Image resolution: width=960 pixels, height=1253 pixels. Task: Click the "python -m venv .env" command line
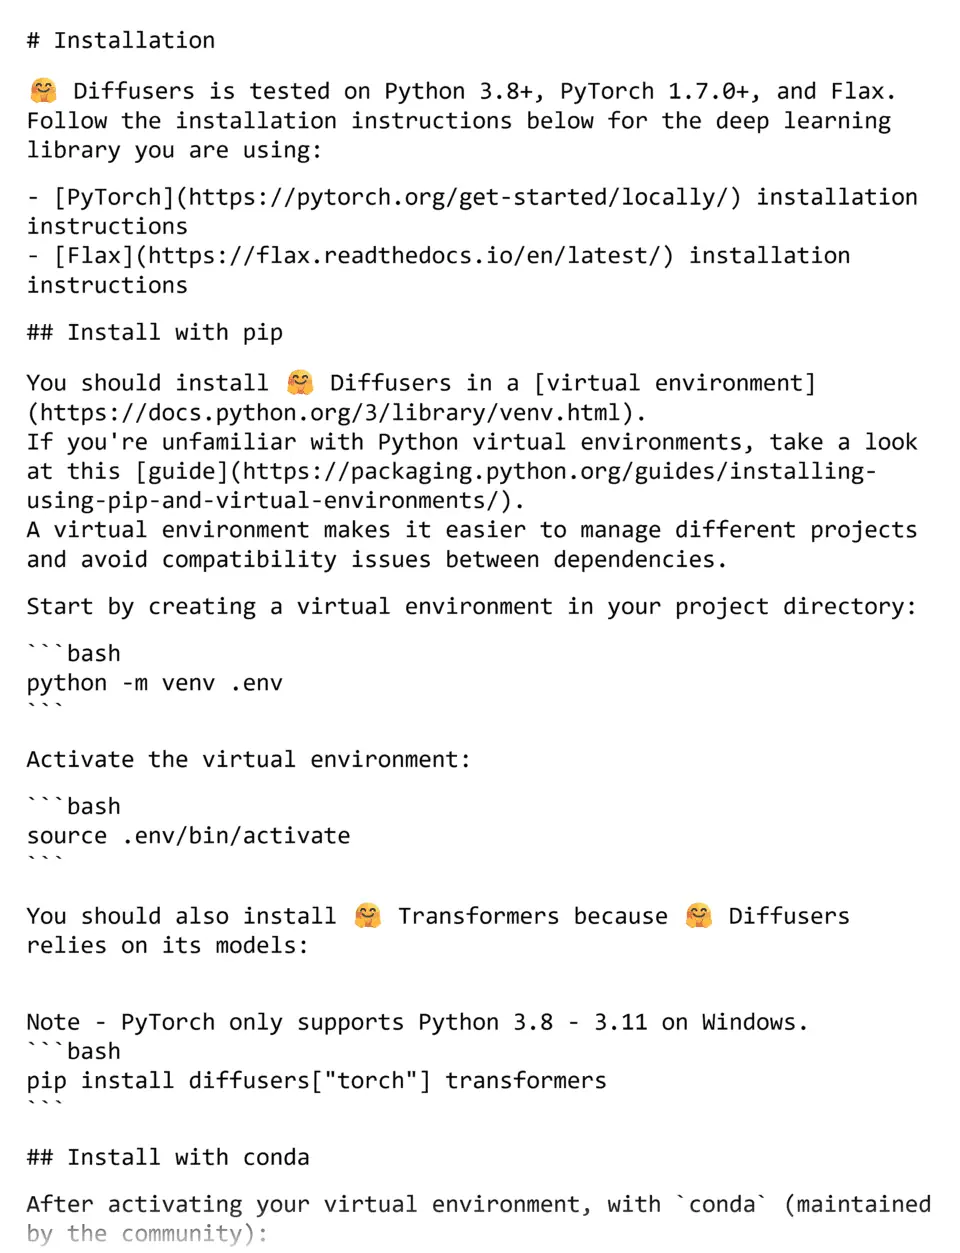[155, 683]
